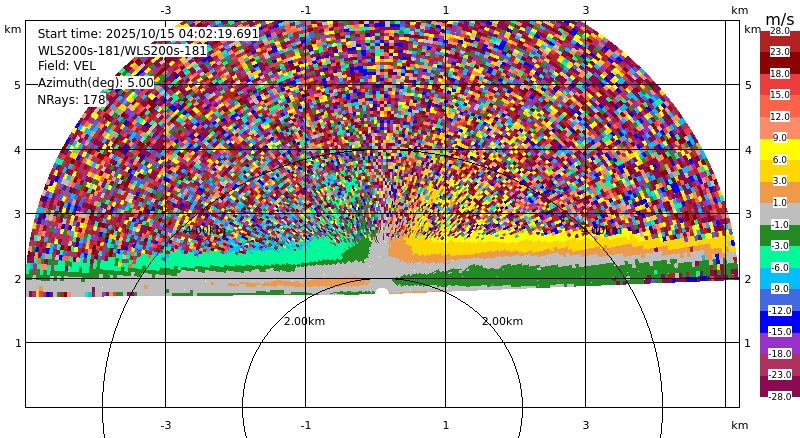The height and width of the screenshot is (438, 800).
Task: Click the -12.0 colorbar label
Action: [x=780, y=310]
